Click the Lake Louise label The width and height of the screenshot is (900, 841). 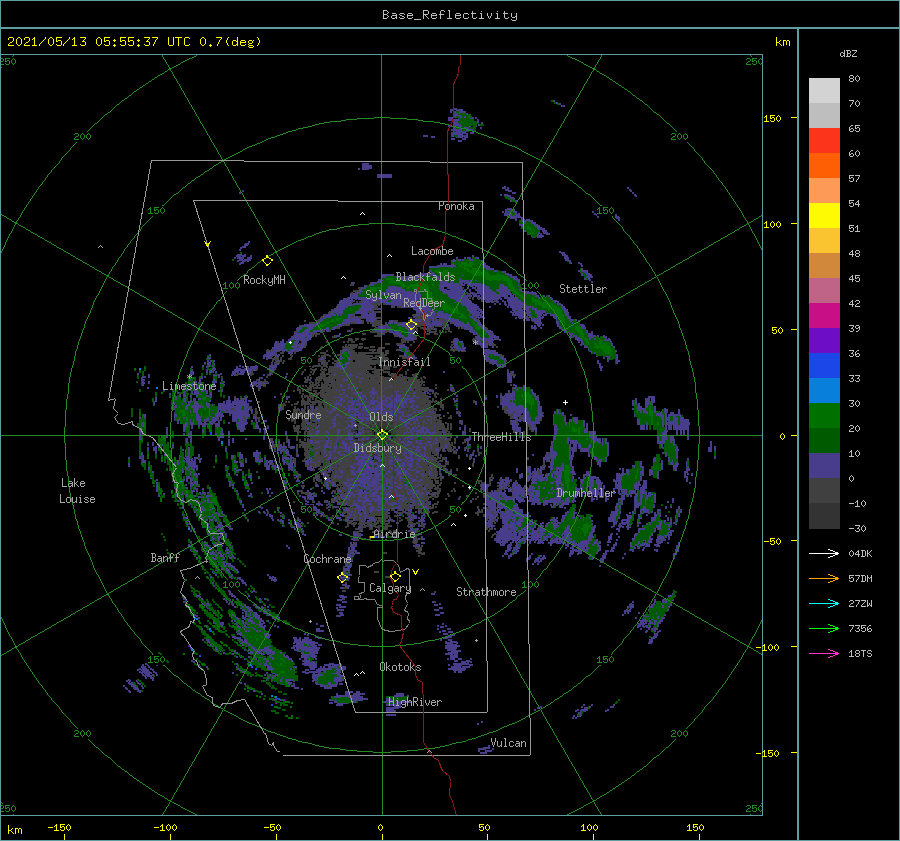77,491
